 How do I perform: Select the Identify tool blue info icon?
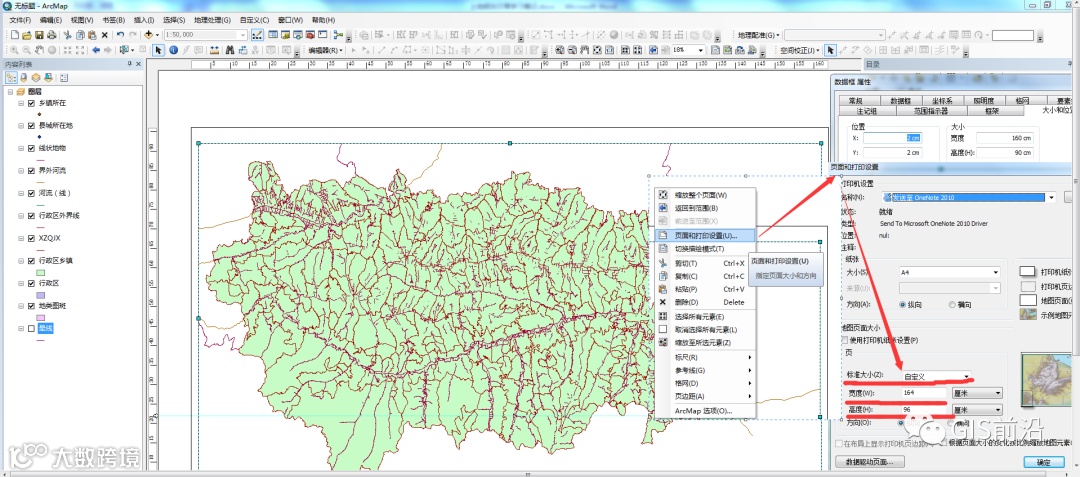174,50
